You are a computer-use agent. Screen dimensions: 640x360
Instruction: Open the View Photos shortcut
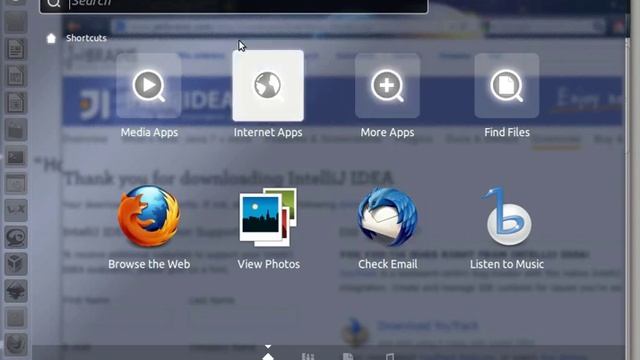pyautogui.click(x=268, y=217)
